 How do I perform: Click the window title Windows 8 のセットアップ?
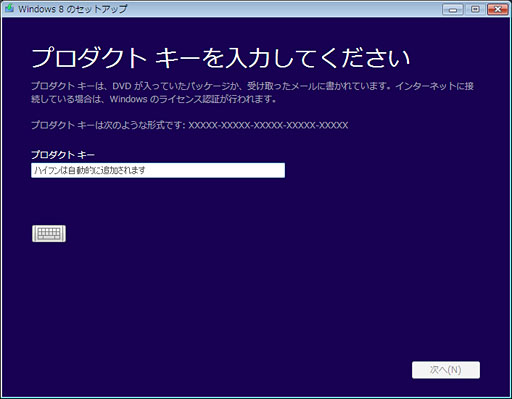tap(73, 9)
